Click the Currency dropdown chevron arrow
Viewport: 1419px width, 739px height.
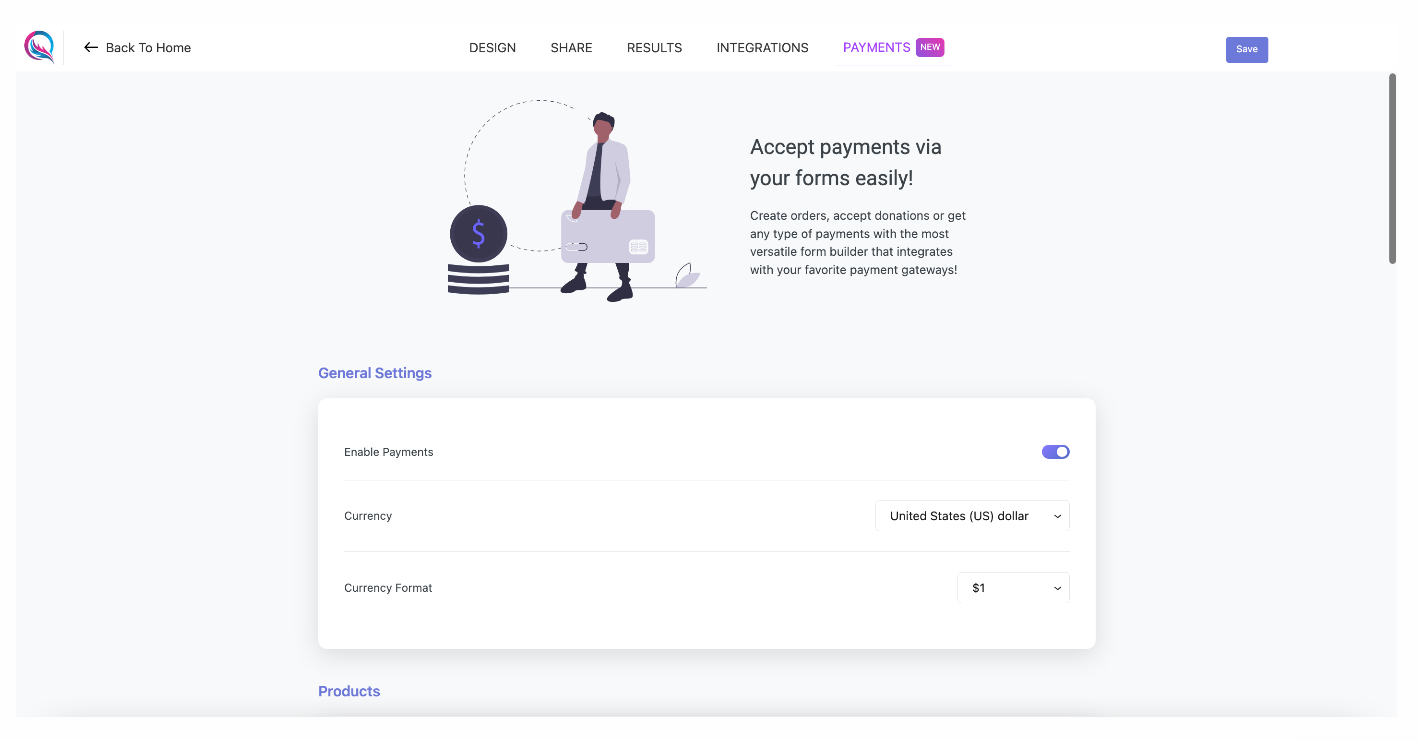(1057, 516)
